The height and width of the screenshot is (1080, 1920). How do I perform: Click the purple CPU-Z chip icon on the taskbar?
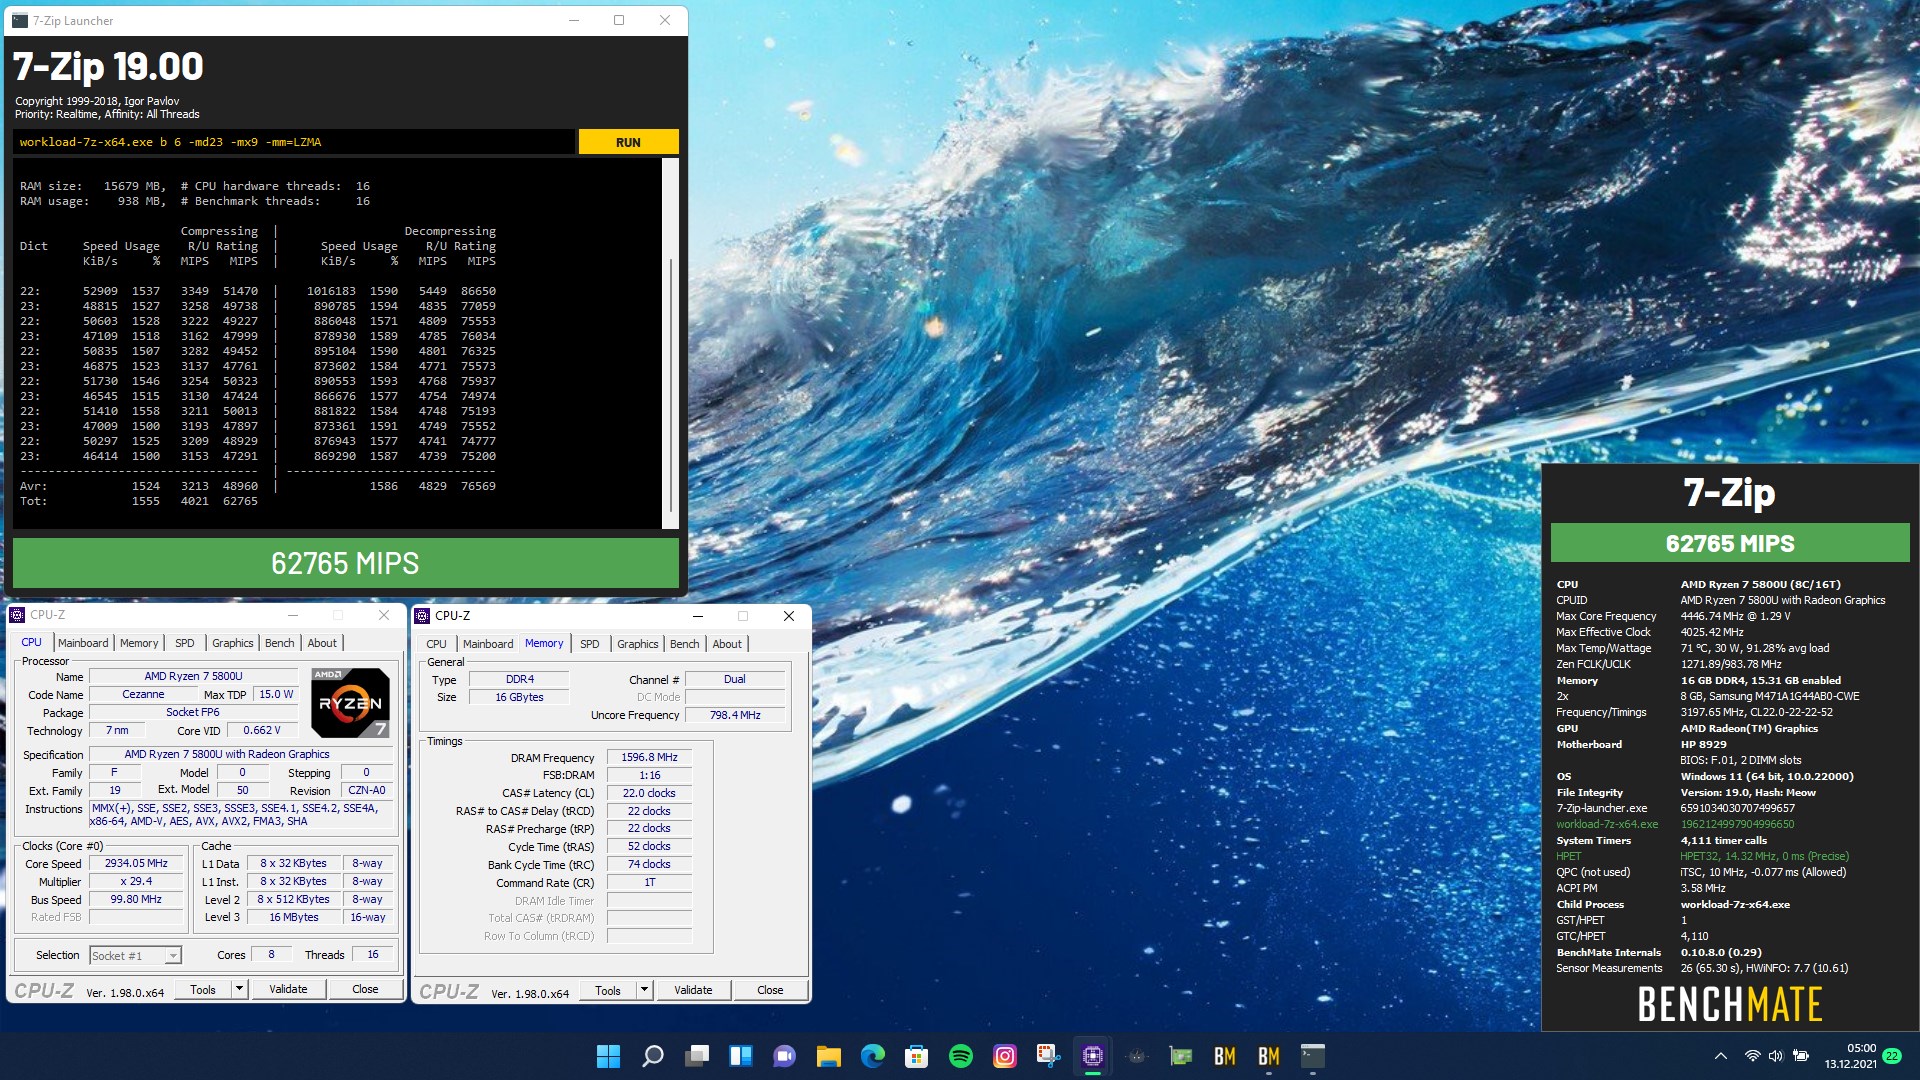(x=1092, y=1056)
